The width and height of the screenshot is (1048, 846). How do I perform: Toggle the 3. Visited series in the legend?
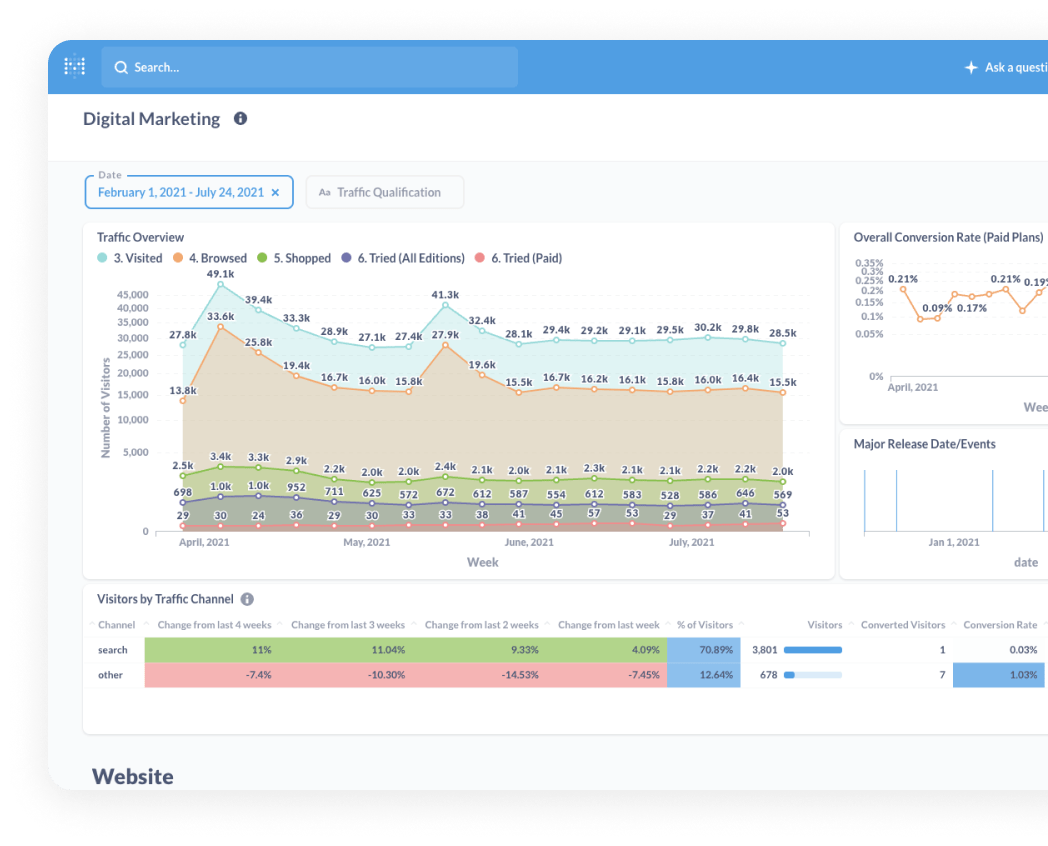(x=131, y=258)
